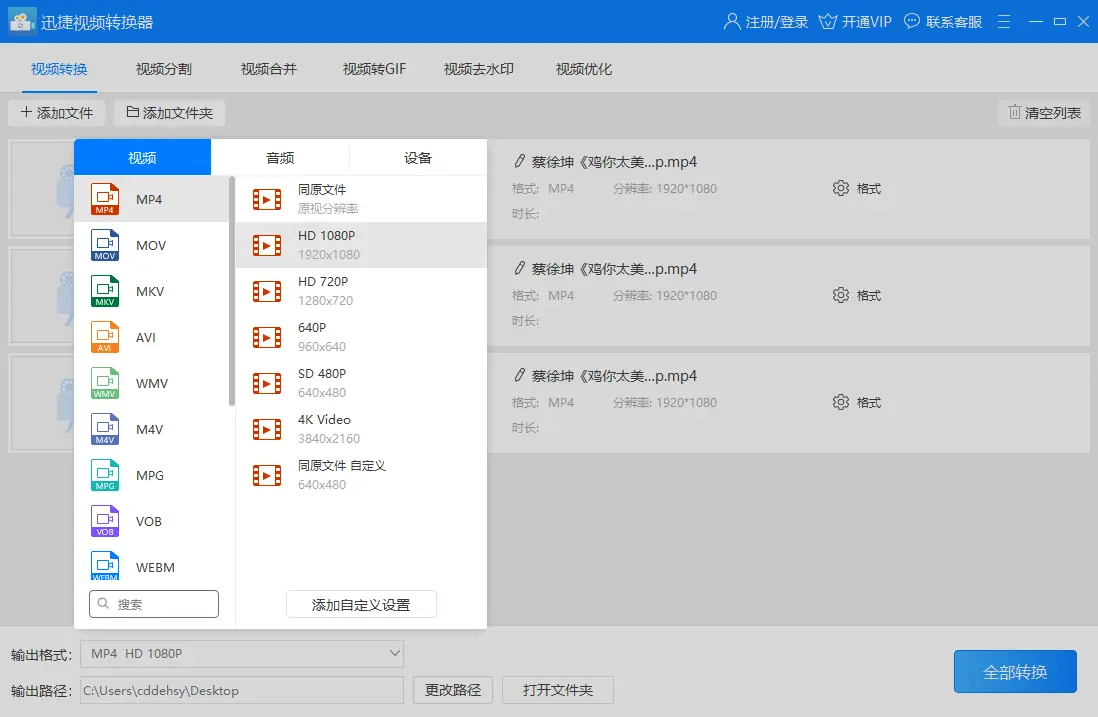Click the 3840x2160 resolution text
Viewport: 1098px width, 717px height.
pos(329,439)
